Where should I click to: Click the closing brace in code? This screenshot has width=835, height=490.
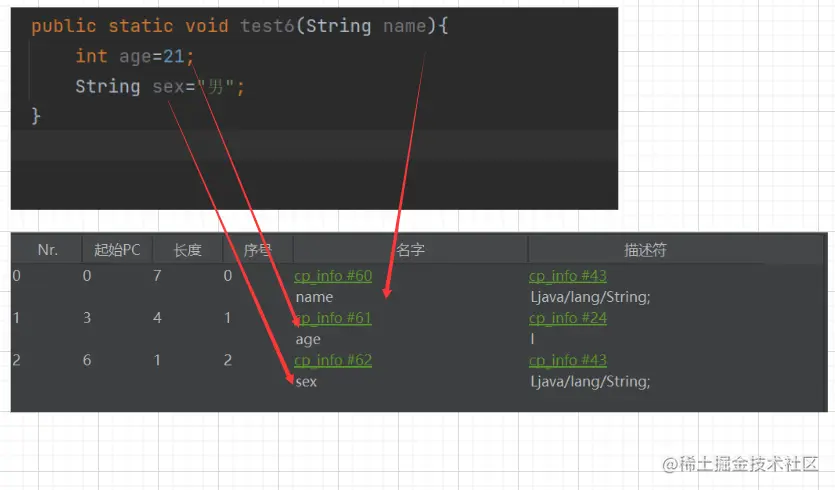(x=36, y=116)
